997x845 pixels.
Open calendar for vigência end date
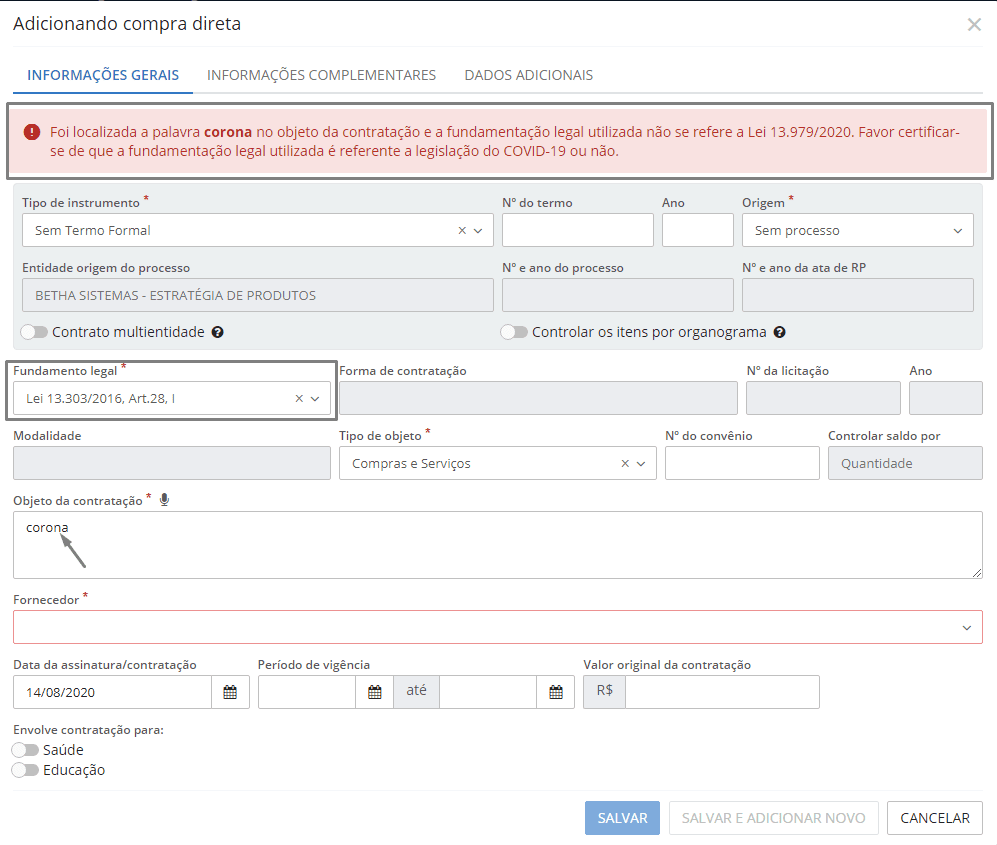pos(555,692)
